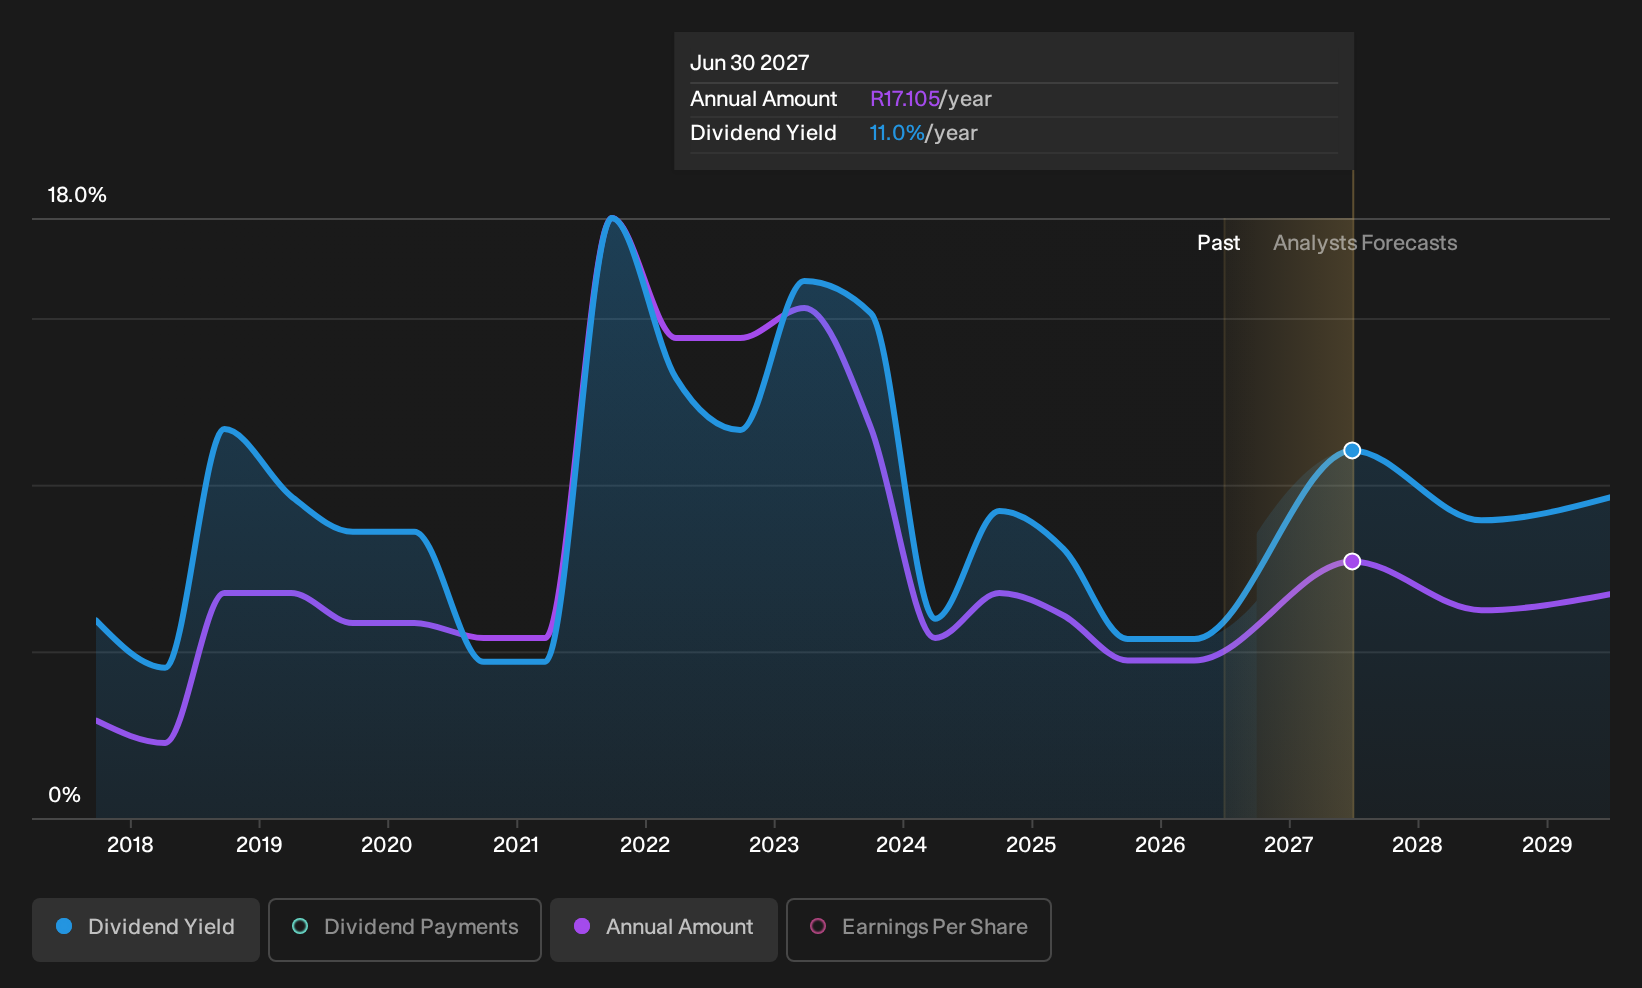Toggle the Annual Amount series
This screenshot has width=1642, height=988.
pos(664,929)
